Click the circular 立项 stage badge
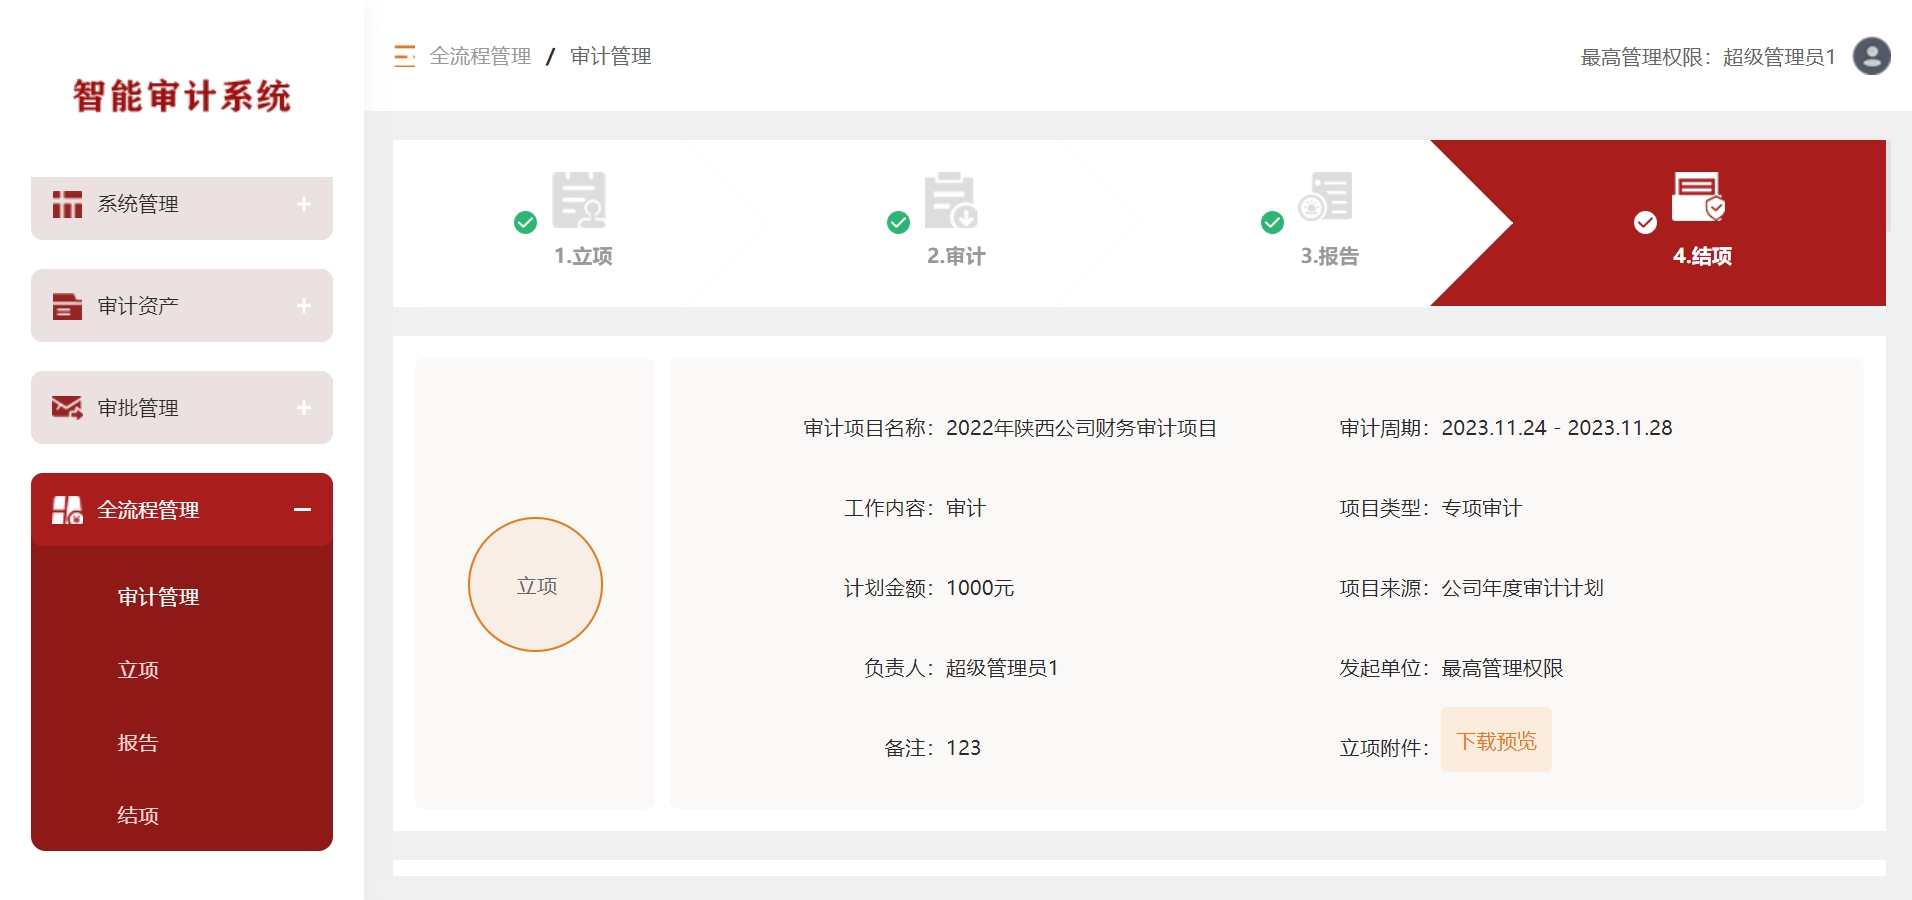 click(535, 585)
